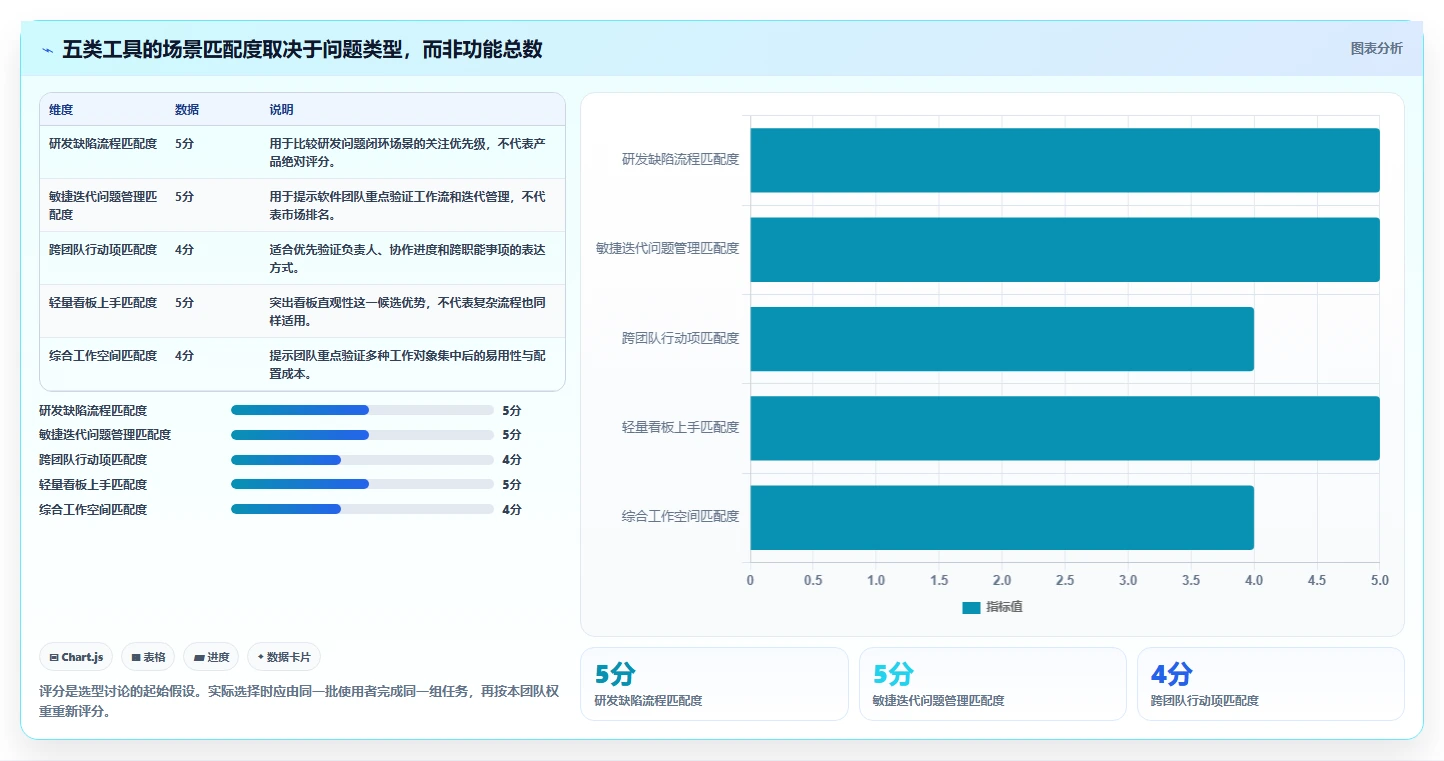The height and width of the screenshot is (761, 1444).
Task: Click chart bar for 轻量看板上手匹配度
Action: (x=1065, y=428)
